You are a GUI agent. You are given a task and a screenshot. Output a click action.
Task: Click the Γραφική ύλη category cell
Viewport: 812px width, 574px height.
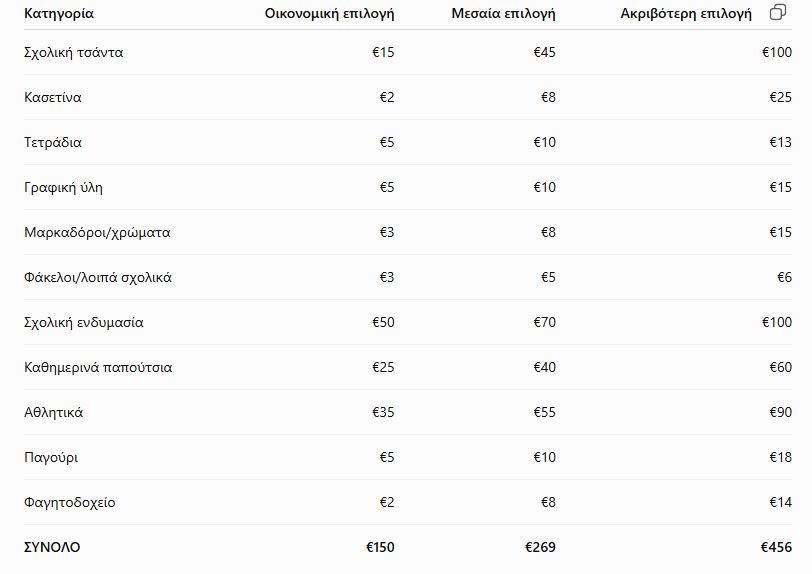point(63,188)
